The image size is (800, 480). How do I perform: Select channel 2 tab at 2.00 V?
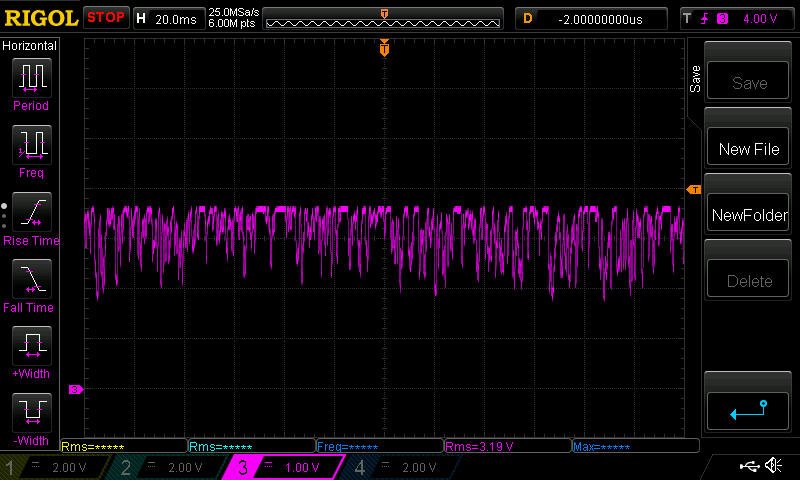[168, 467]
